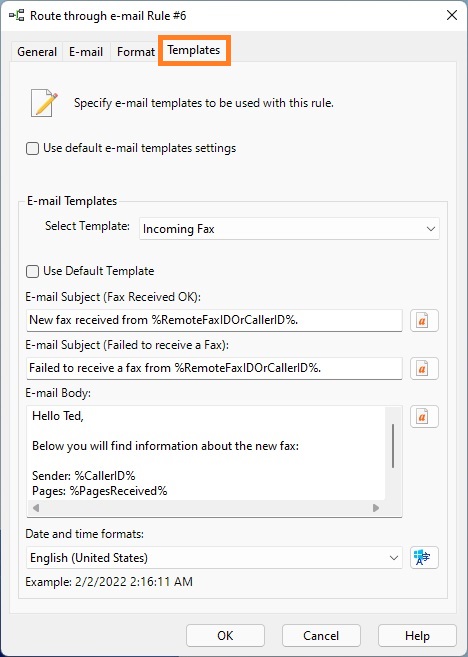Click the routing rule icon in the title bar
Screen dimensions: 468x657
(x=16, y=16)
